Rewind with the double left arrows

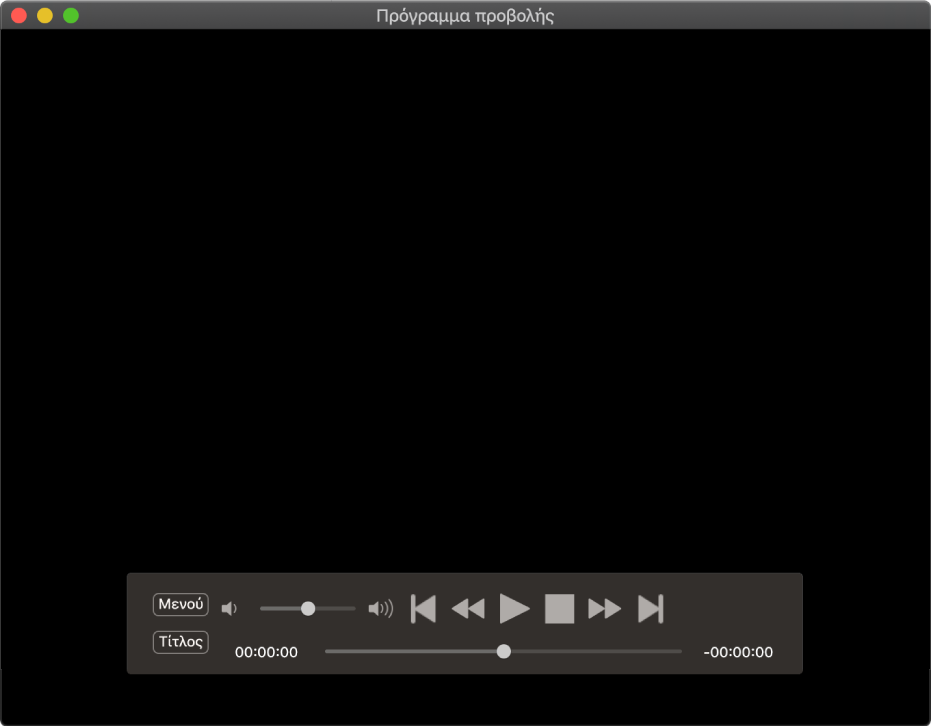(468, 608)
